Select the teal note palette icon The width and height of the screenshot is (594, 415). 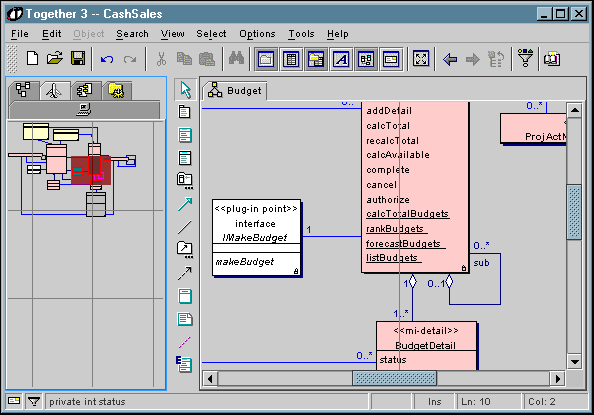185,319
